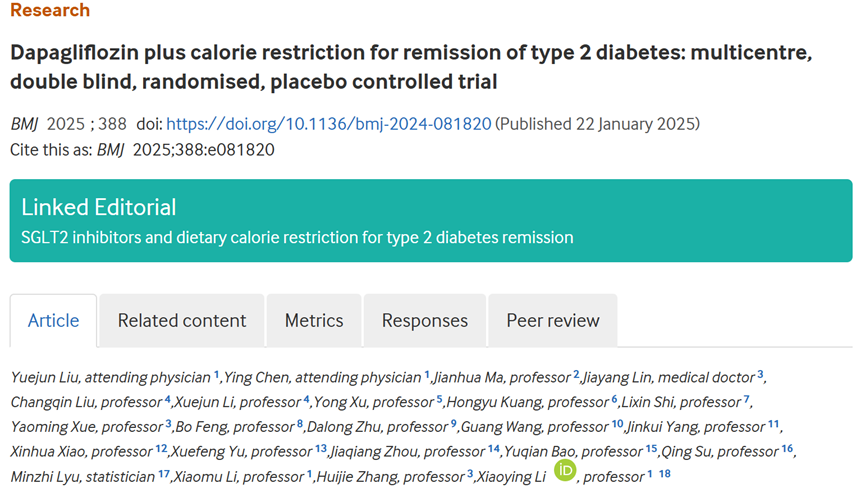Click the Research section label
Viewport: 865px width, 488px height.
pyautogui.click(x=50, y=11)
